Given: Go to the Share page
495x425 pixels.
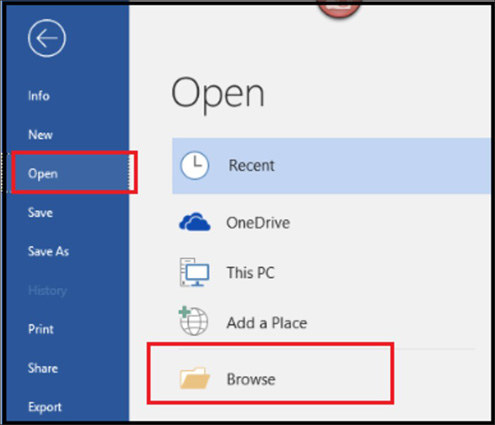Looking at the screenshot, I should [x=43, y=368].
